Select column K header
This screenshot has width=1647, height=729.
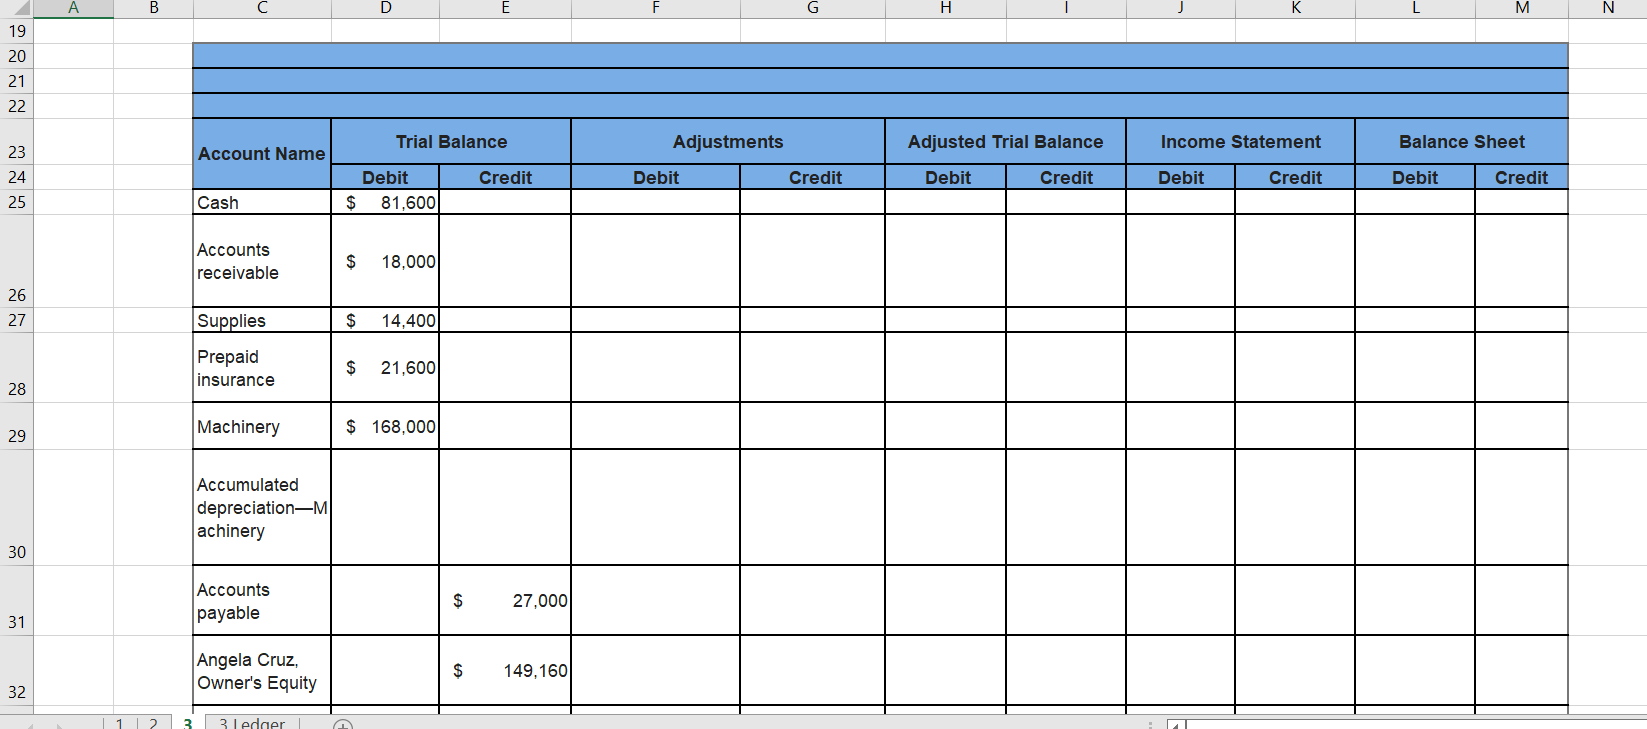1295,8
